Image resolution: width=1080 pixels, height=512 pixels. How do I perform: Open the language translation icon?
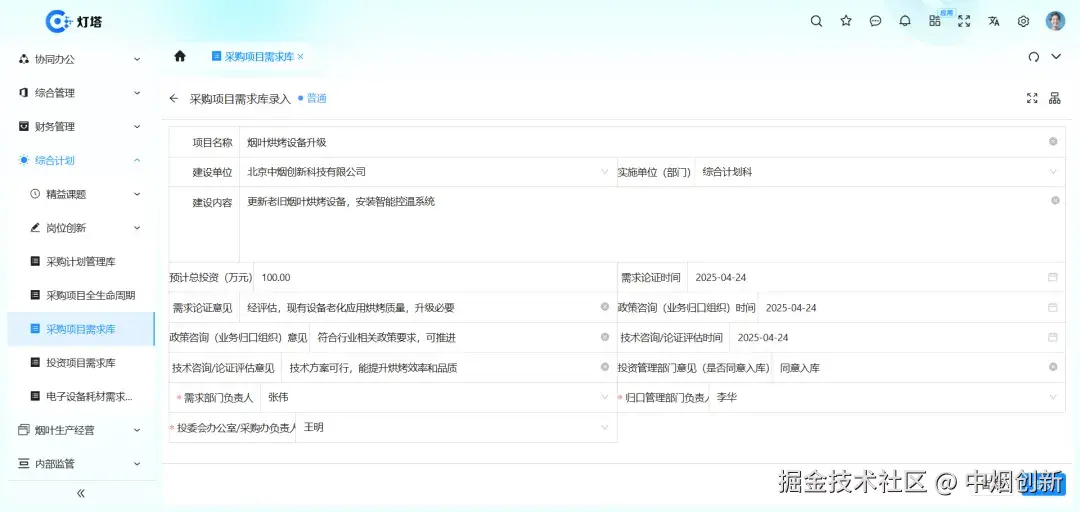click(993, 21)
